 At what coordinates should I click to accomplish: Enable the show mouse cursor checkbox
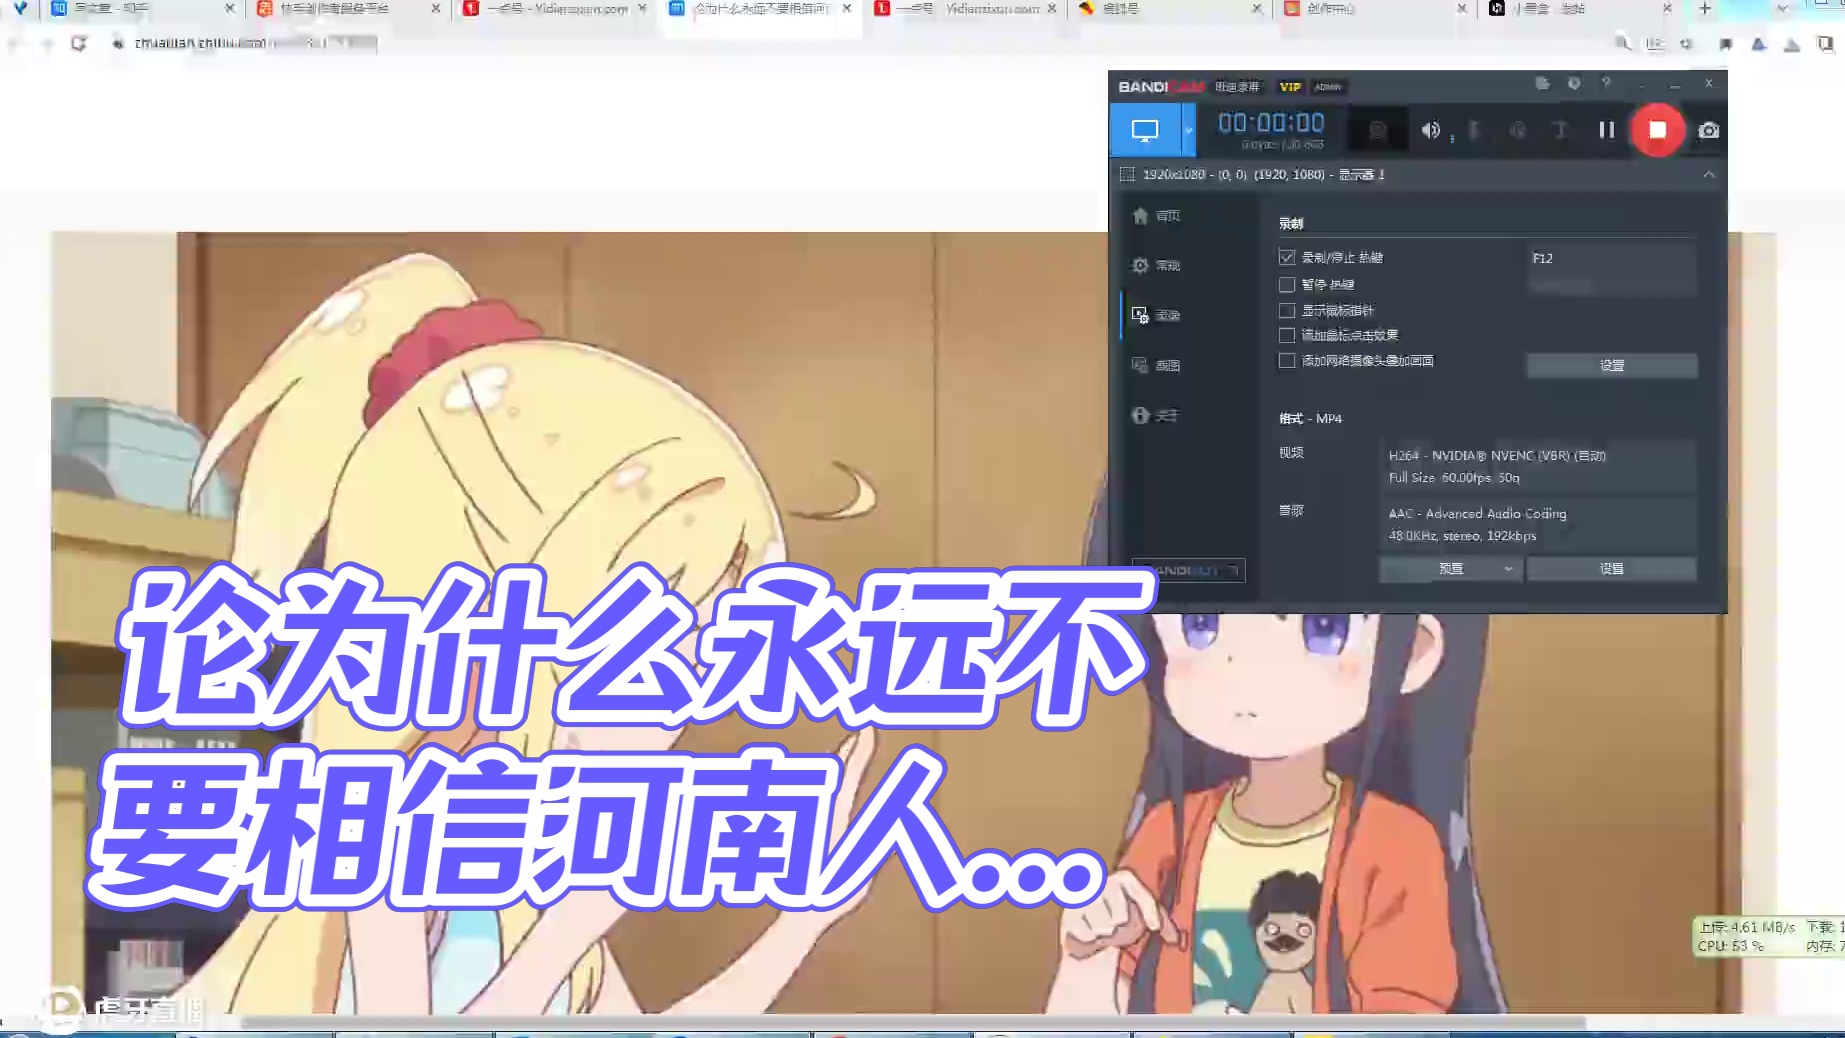pyautogui.click(x=1287, y=311)
